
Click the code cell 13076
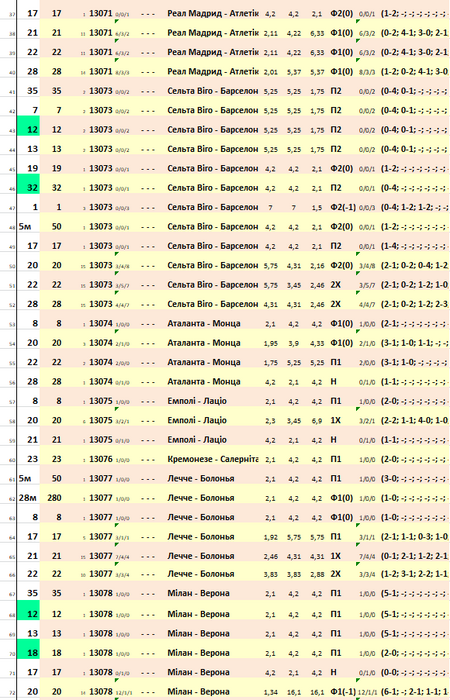click(x=101, y=459)
